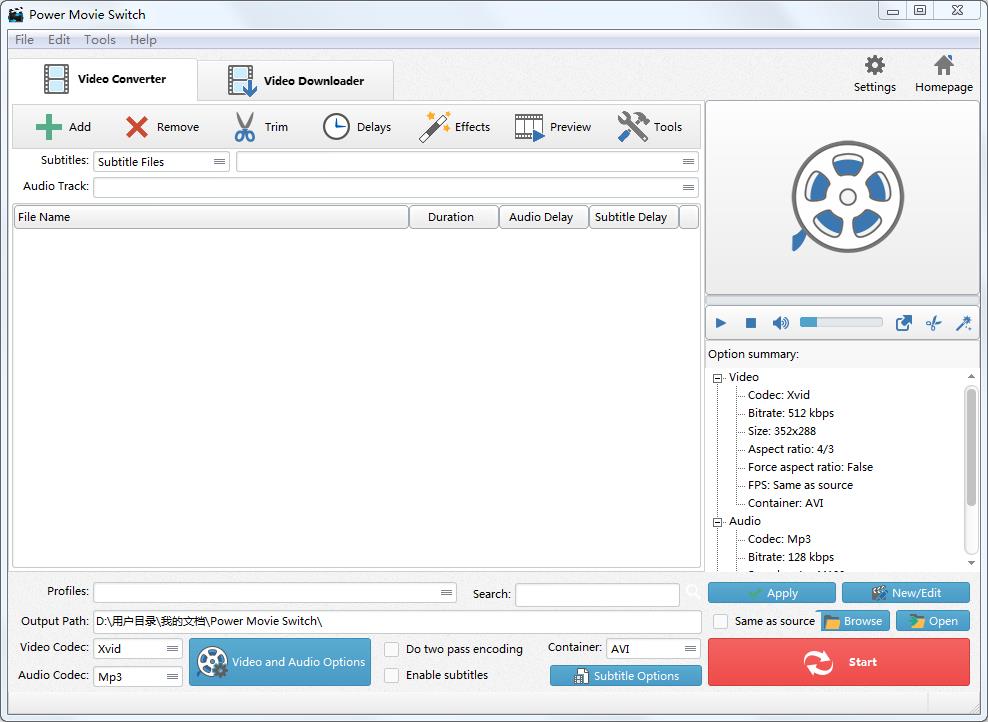This screenshot has width=988, height=722.
Task: Collapse the Video node in option summary
Action: tap(717, 378)
